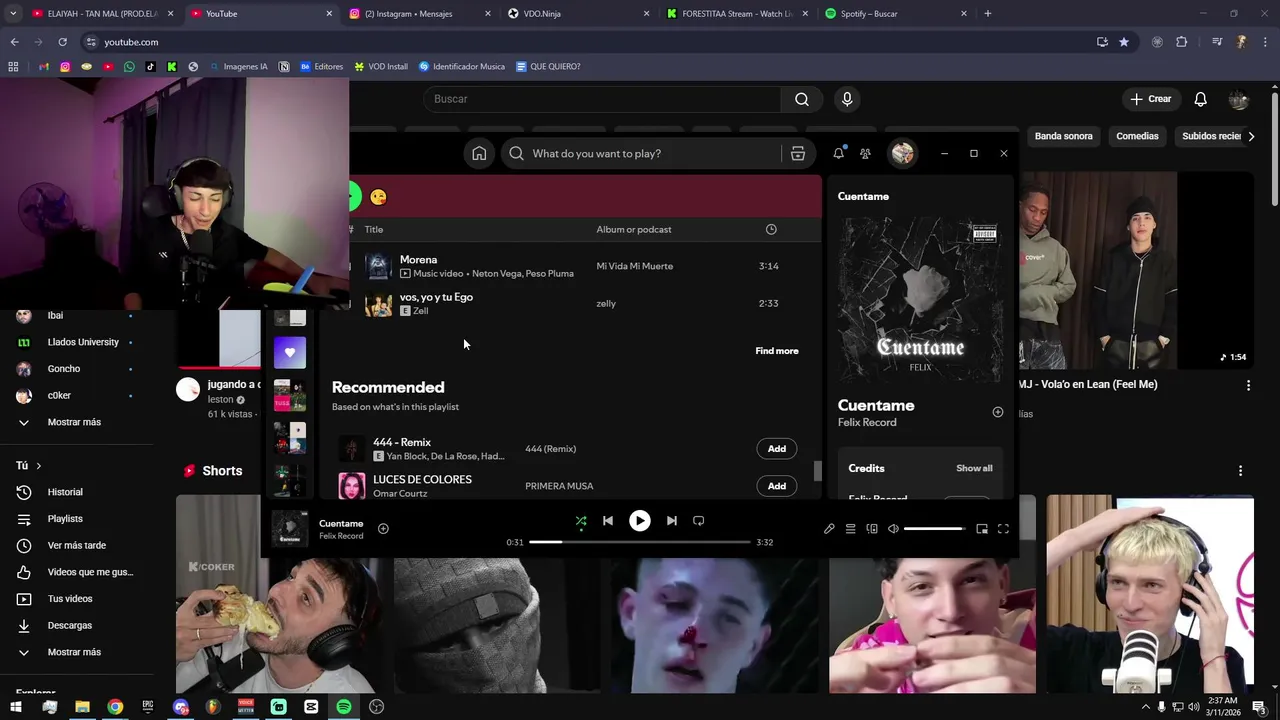Viewport: 1280px width, 720px height.
Task: Click Cuentame album cover in side panel
Action: [920, 298]
